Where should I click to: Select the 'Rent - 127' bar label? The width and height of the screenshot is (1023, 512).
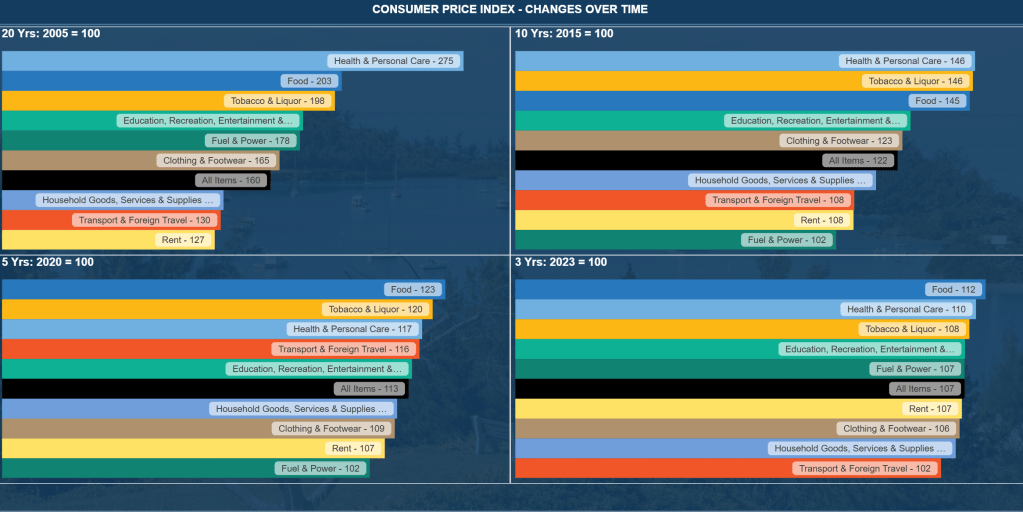point(182,240)
